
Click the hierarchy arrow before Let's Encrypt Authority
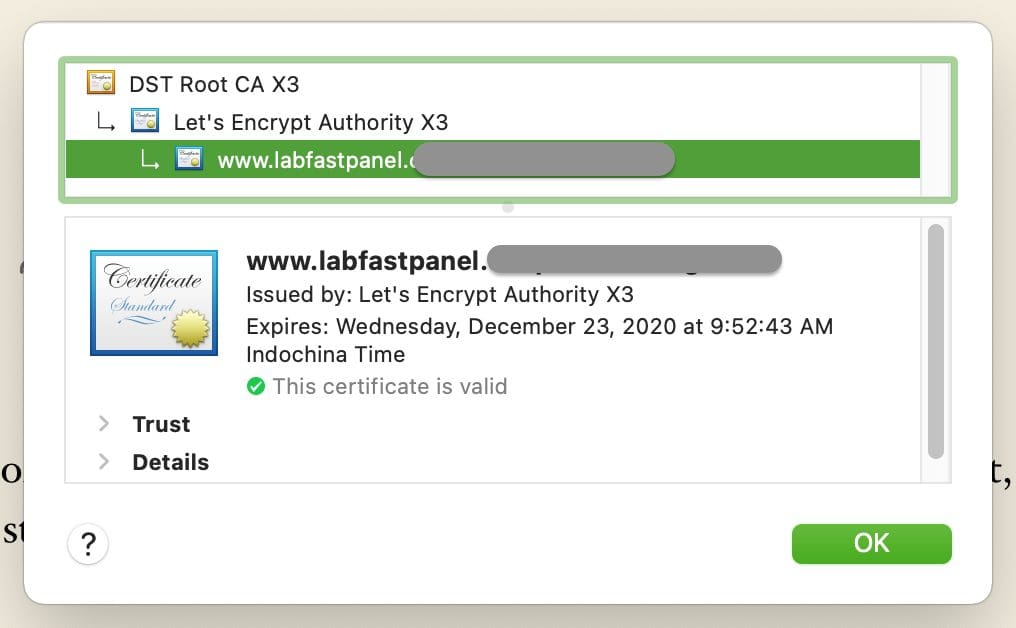pyautogui.click(x=105, y=123)
